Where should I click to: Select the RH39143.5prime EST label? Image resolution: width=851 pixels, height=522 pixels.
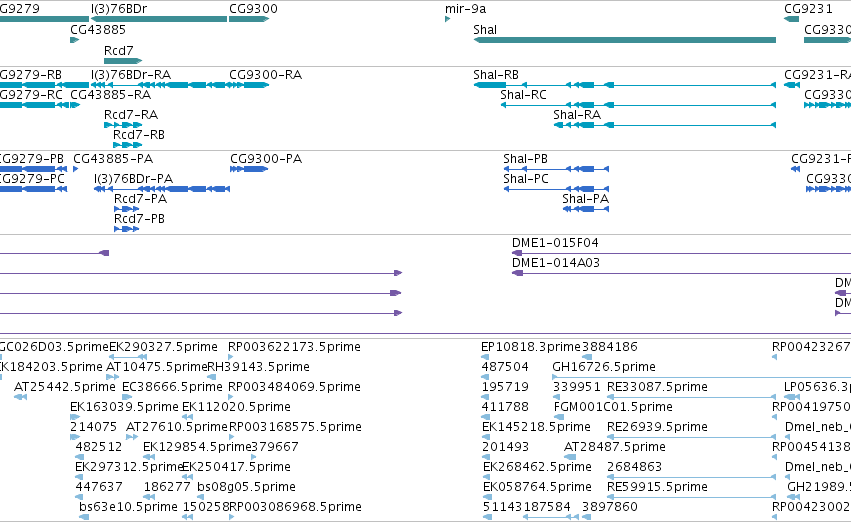click(x=258, y=367)
